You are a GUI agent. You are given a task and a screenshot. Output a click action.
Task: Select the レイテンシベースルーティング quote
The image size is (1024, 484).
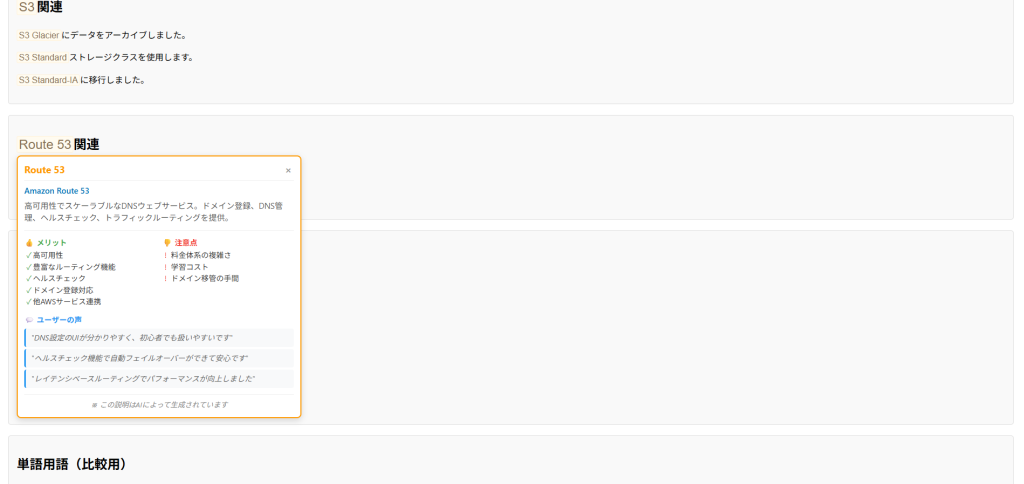click(143, 379)
